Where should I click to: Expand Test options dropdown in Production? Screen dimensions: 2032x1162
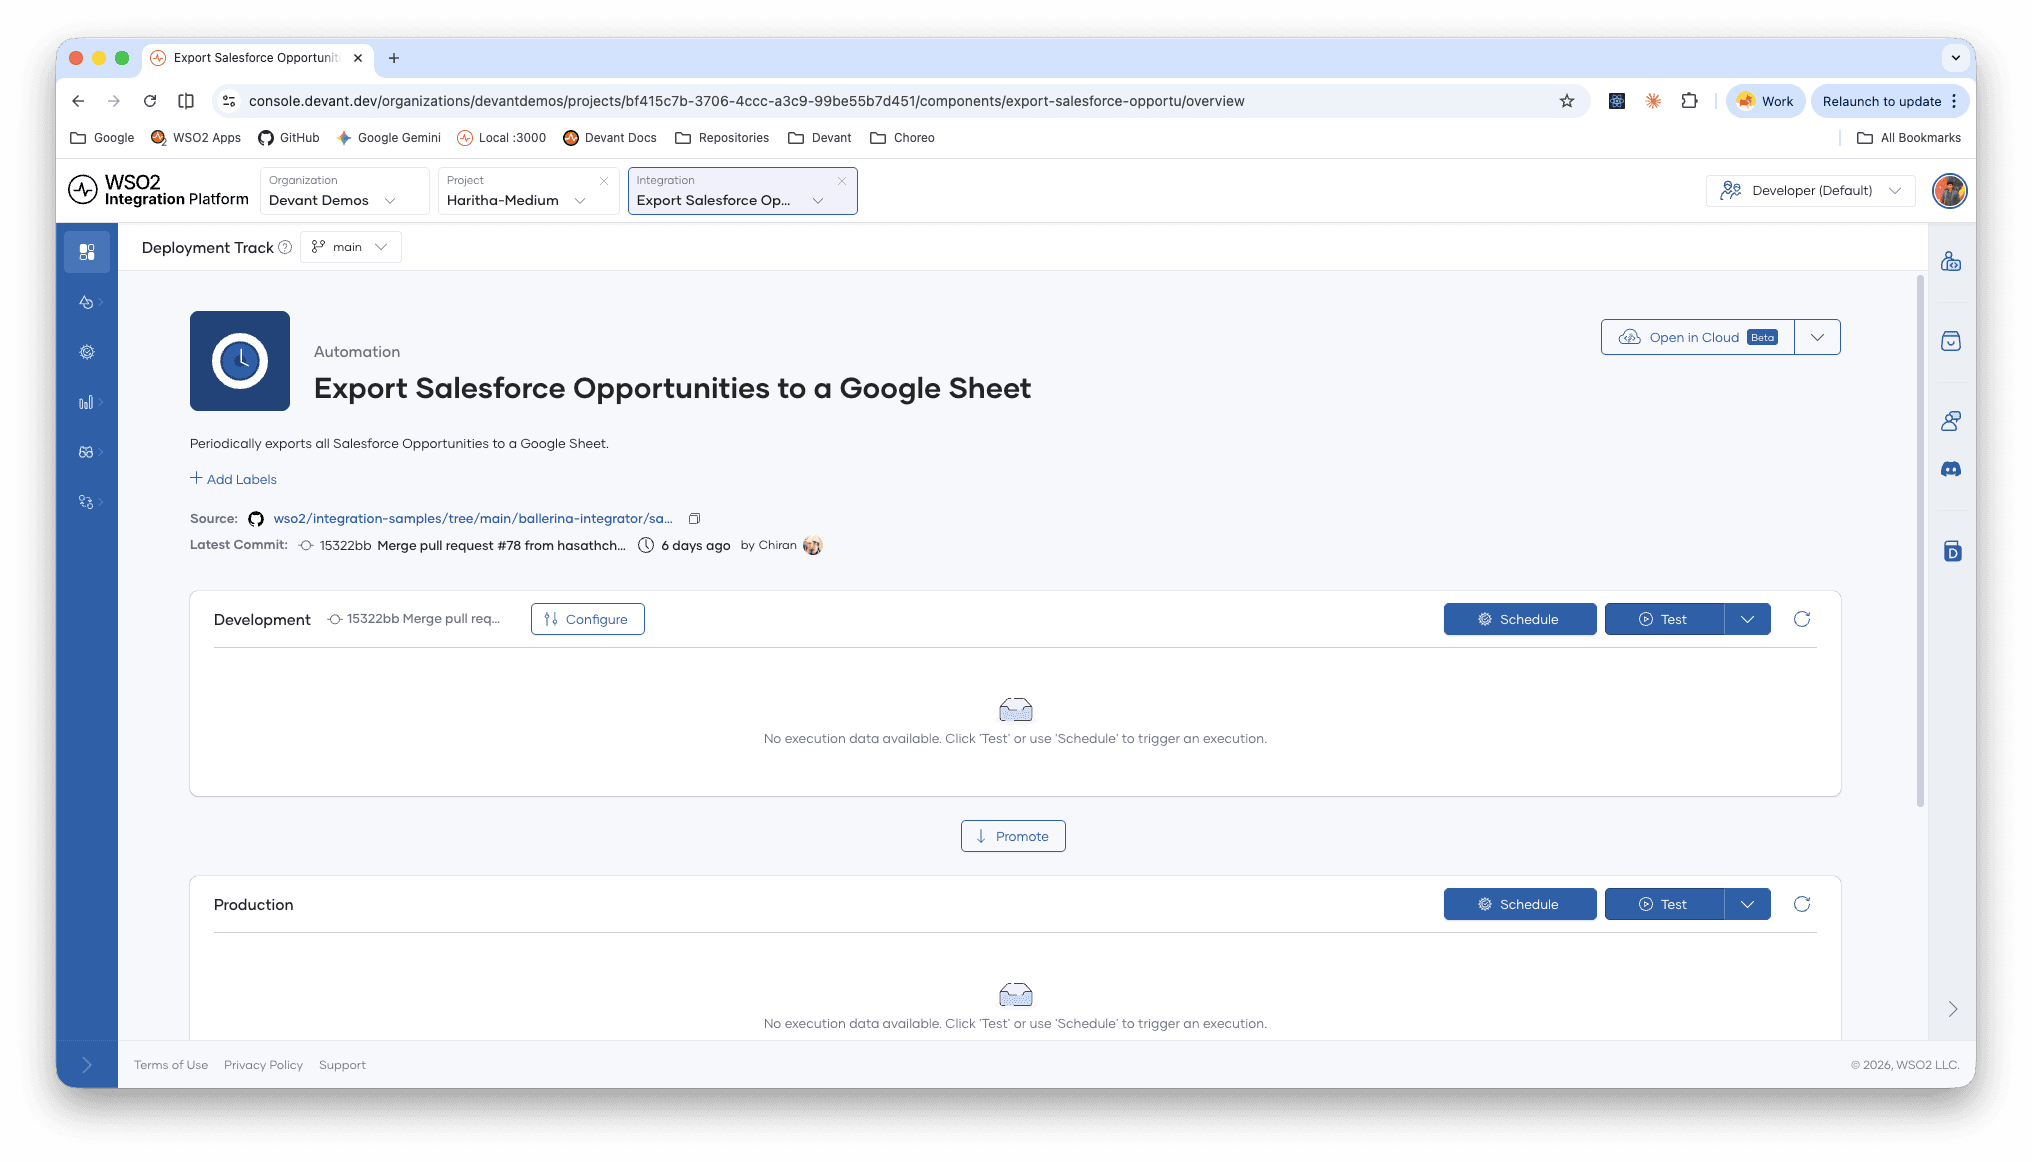[1748, 904]
